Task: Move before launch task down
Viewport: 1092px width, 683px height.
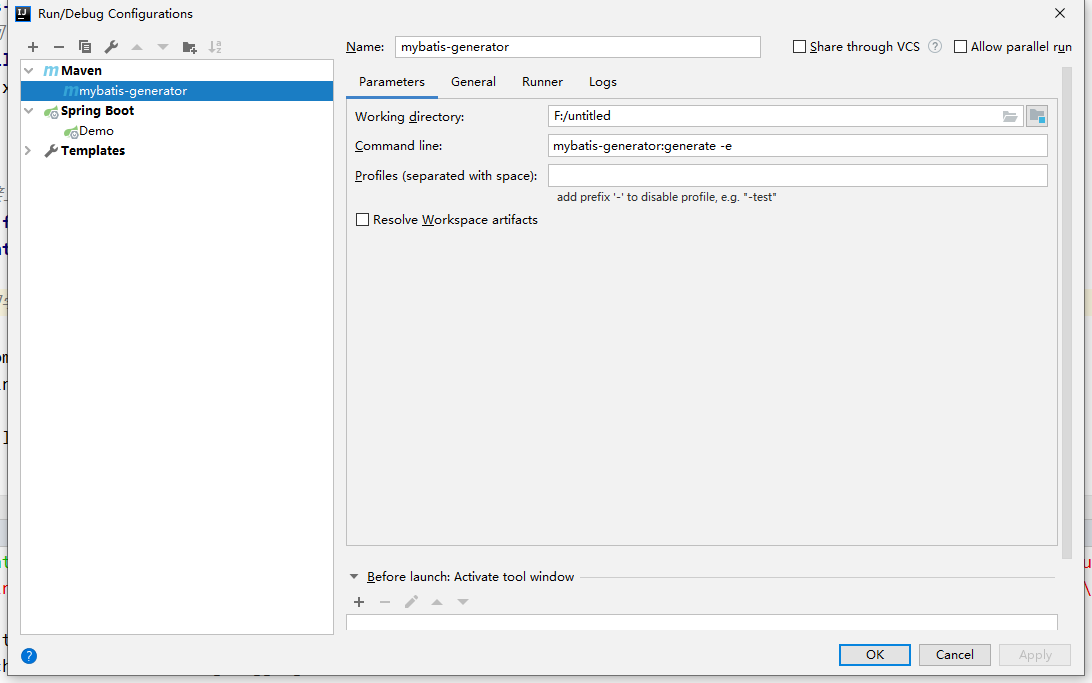Action: (463, 602)
